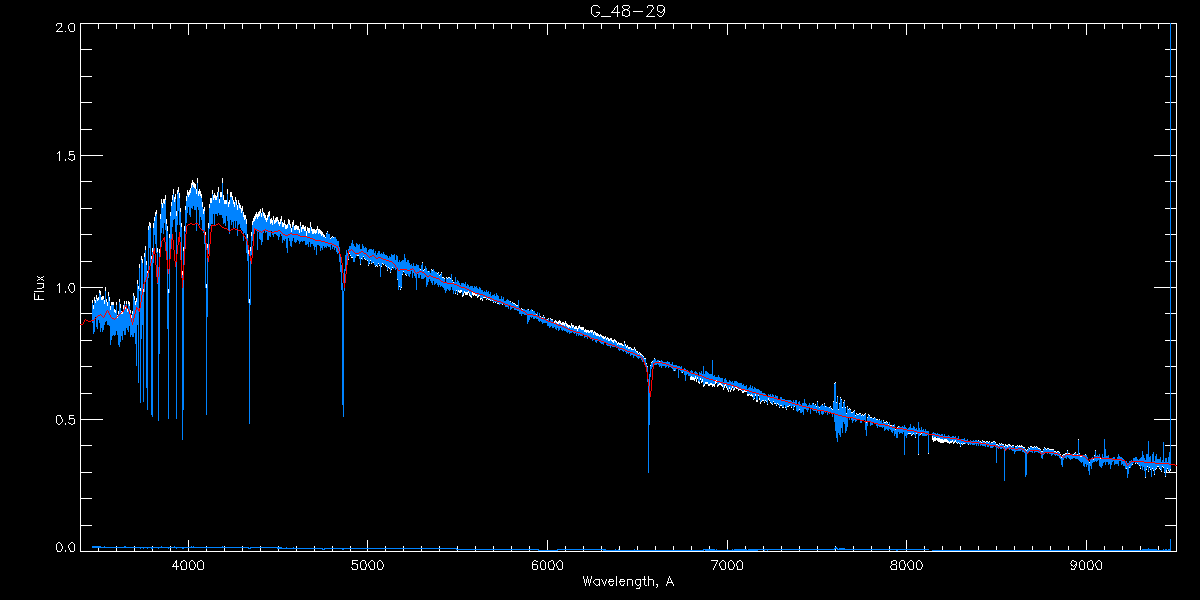Click the 5000 wavelength tick label
Screen dimensions: 1200x600
click(367, 565)
